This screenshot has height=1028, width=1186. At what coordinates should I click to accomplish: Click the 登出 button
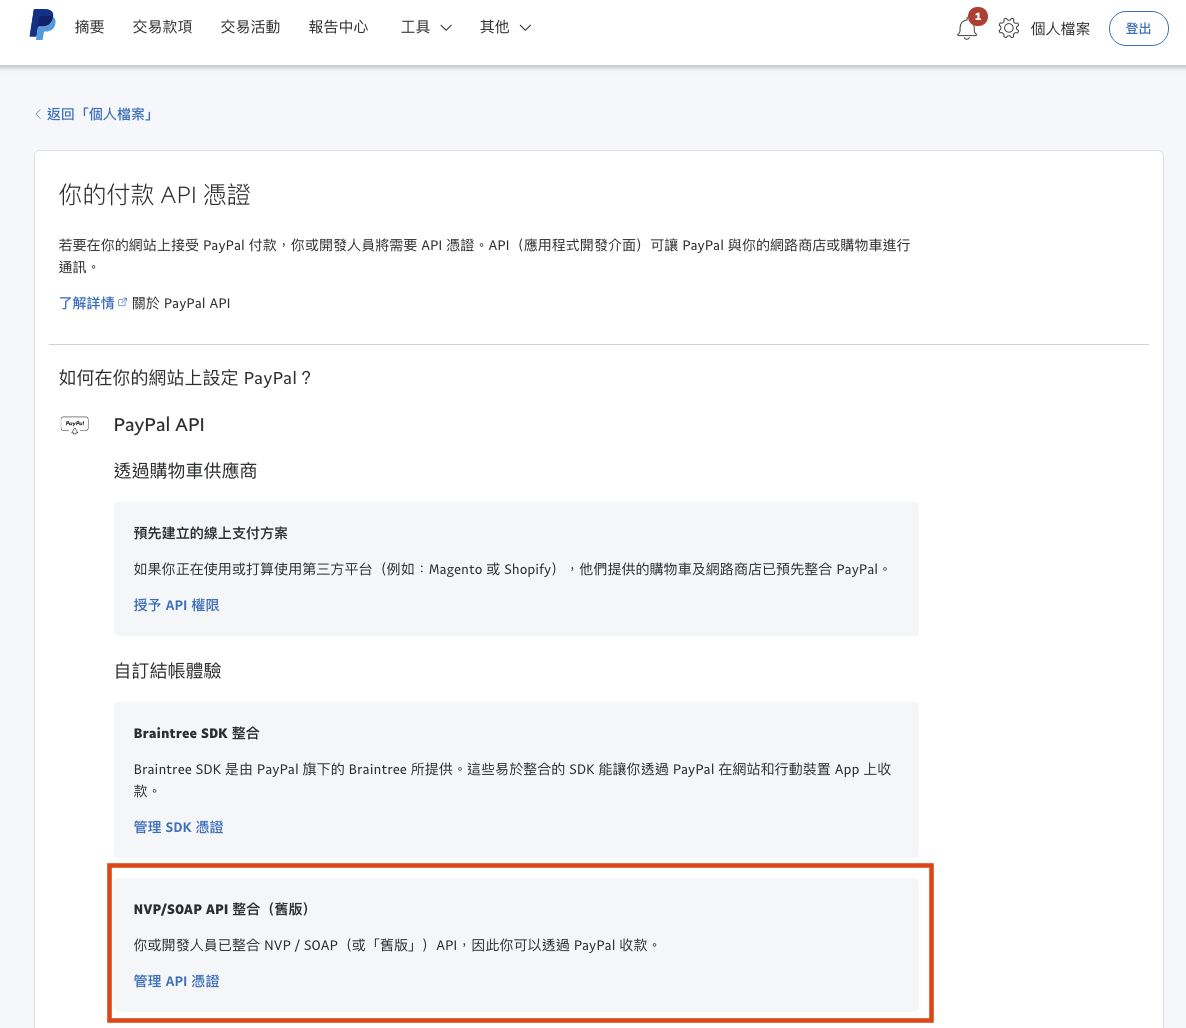point(1138,29)
